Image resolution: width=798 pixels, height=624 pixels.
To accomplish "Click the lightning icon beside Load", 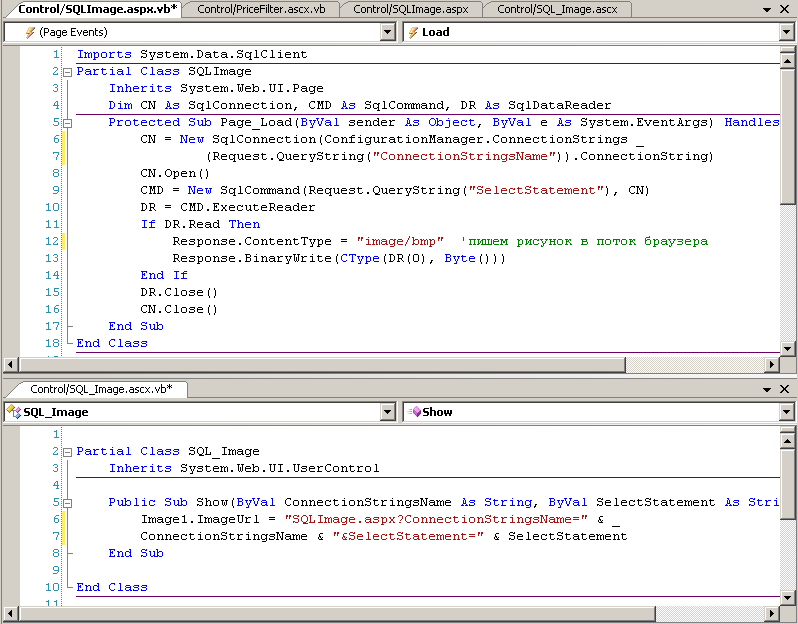I will click(x=413, y=33).
